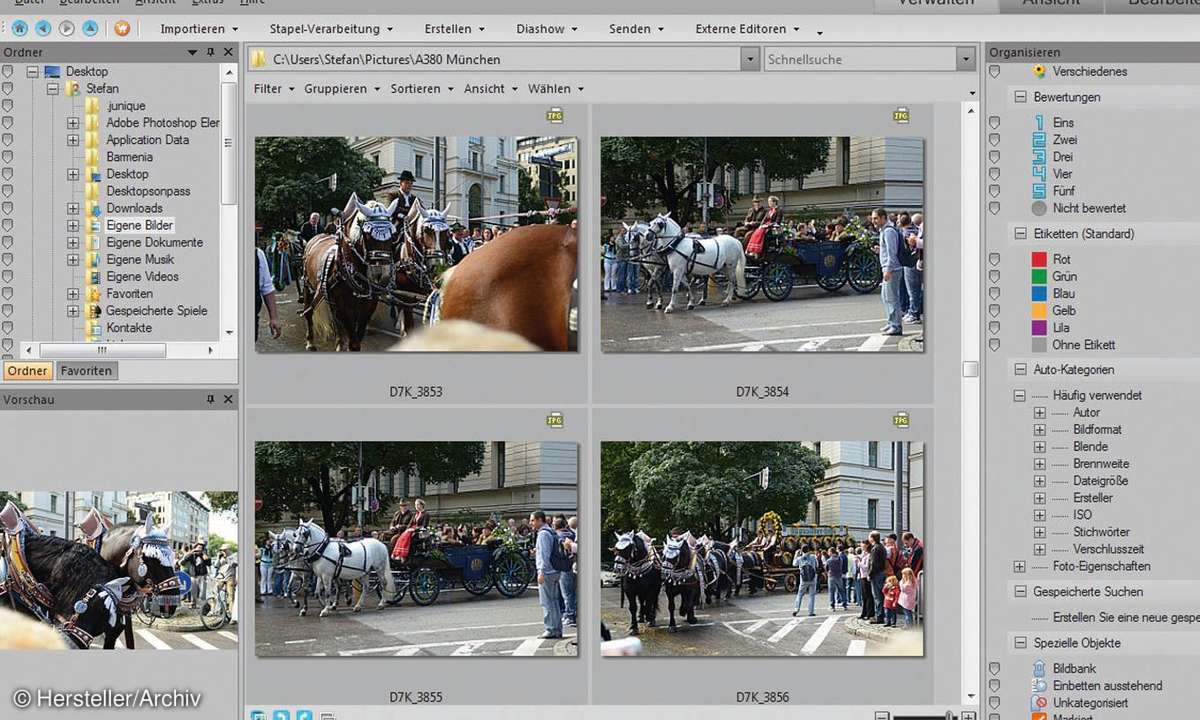Toggle the Easy-Select marker beside Lila
This screenshot has height=720, width=1200.
pos(994,328)
